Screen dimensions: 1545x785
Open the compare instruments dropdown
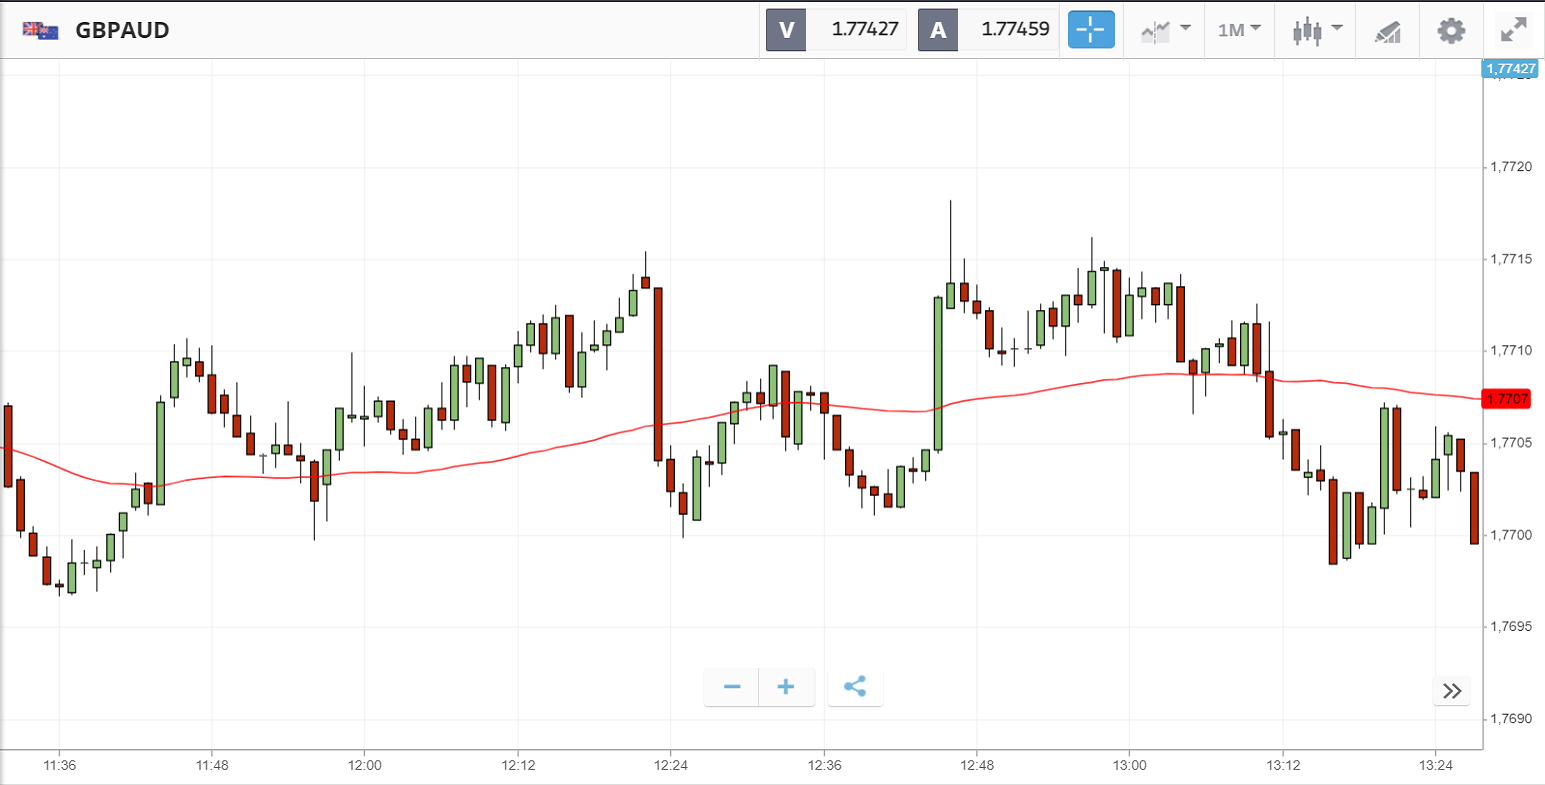tap(1165, 30)
